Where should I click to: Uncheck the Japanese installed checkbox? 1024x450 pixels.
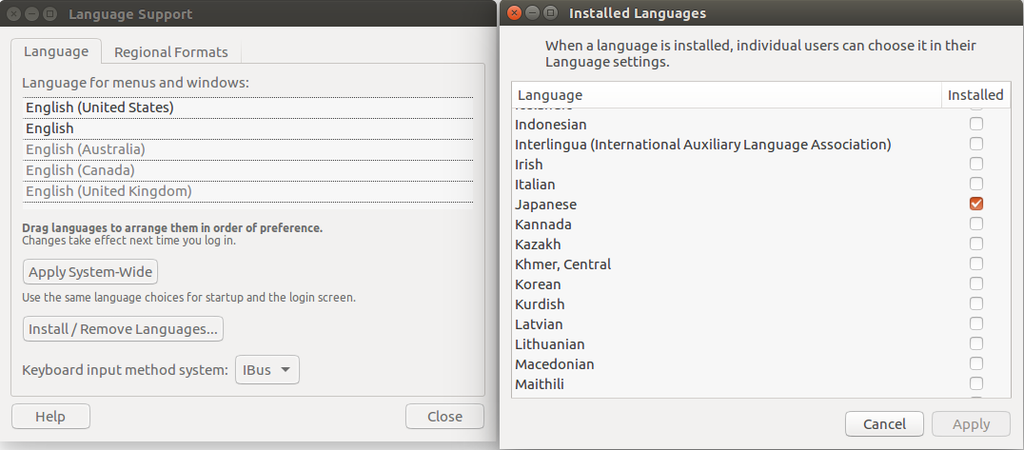point(976,204)
